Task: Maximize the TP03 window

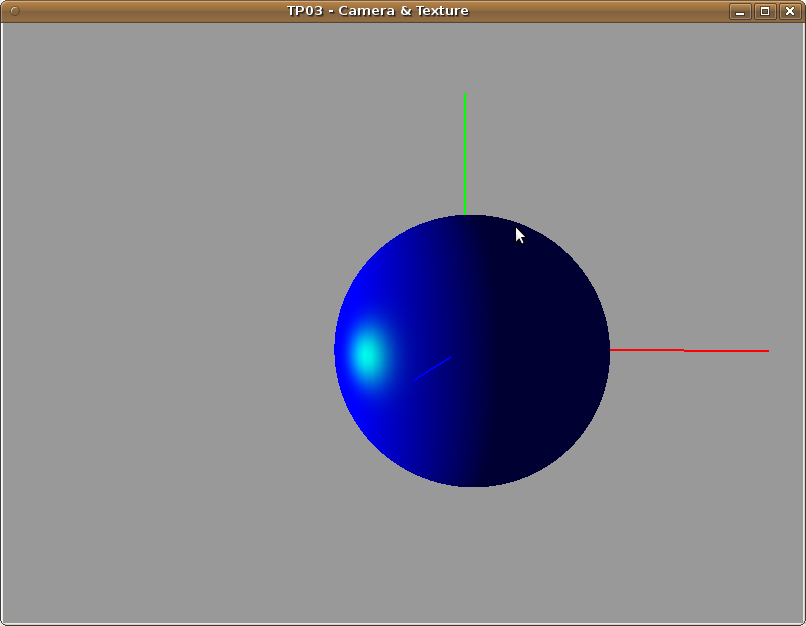Action: [x=765, y=11]
